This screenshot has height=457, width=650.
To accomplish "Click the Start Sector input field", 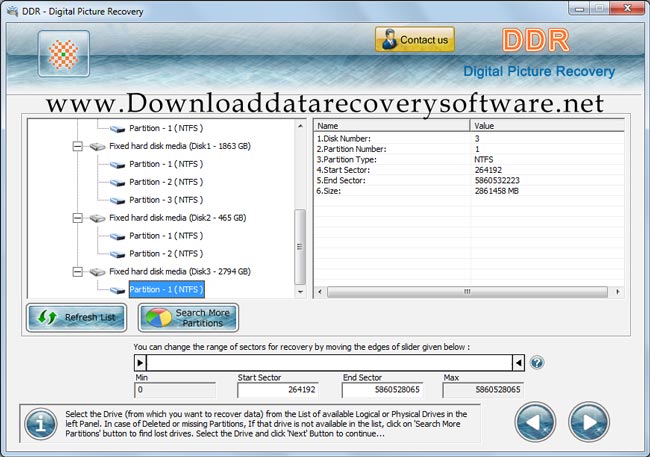I will click(278, 390).
